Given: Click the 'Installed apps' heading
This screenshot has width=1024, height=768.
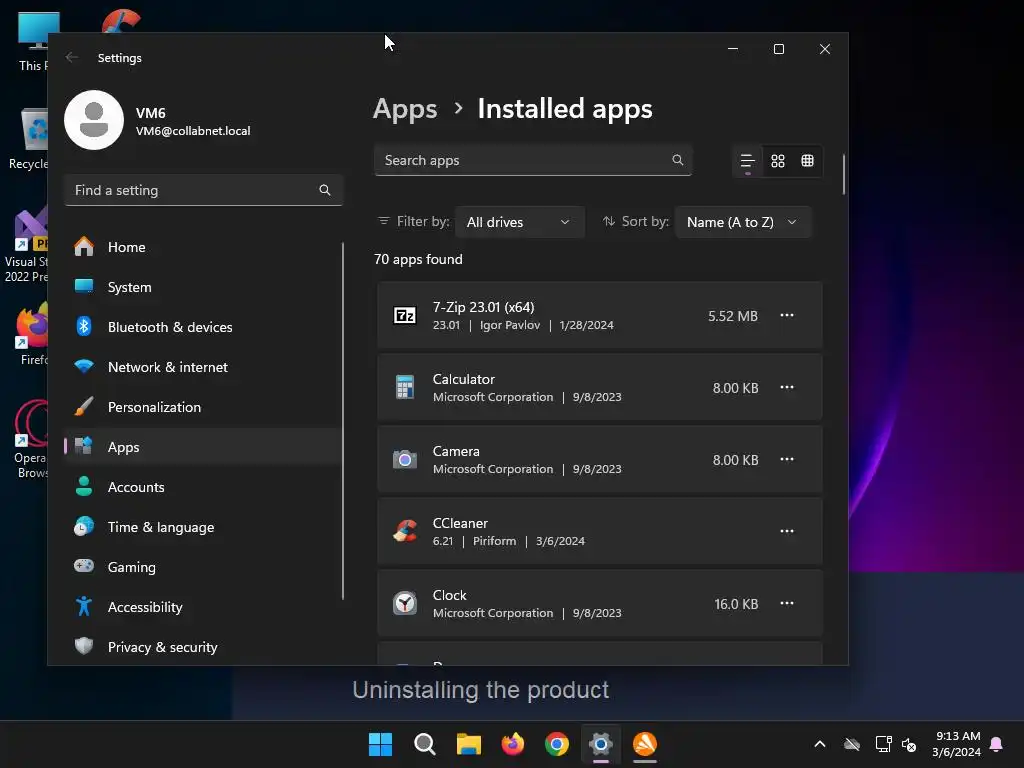Looking at the screenshot, I should coord(565,109).
